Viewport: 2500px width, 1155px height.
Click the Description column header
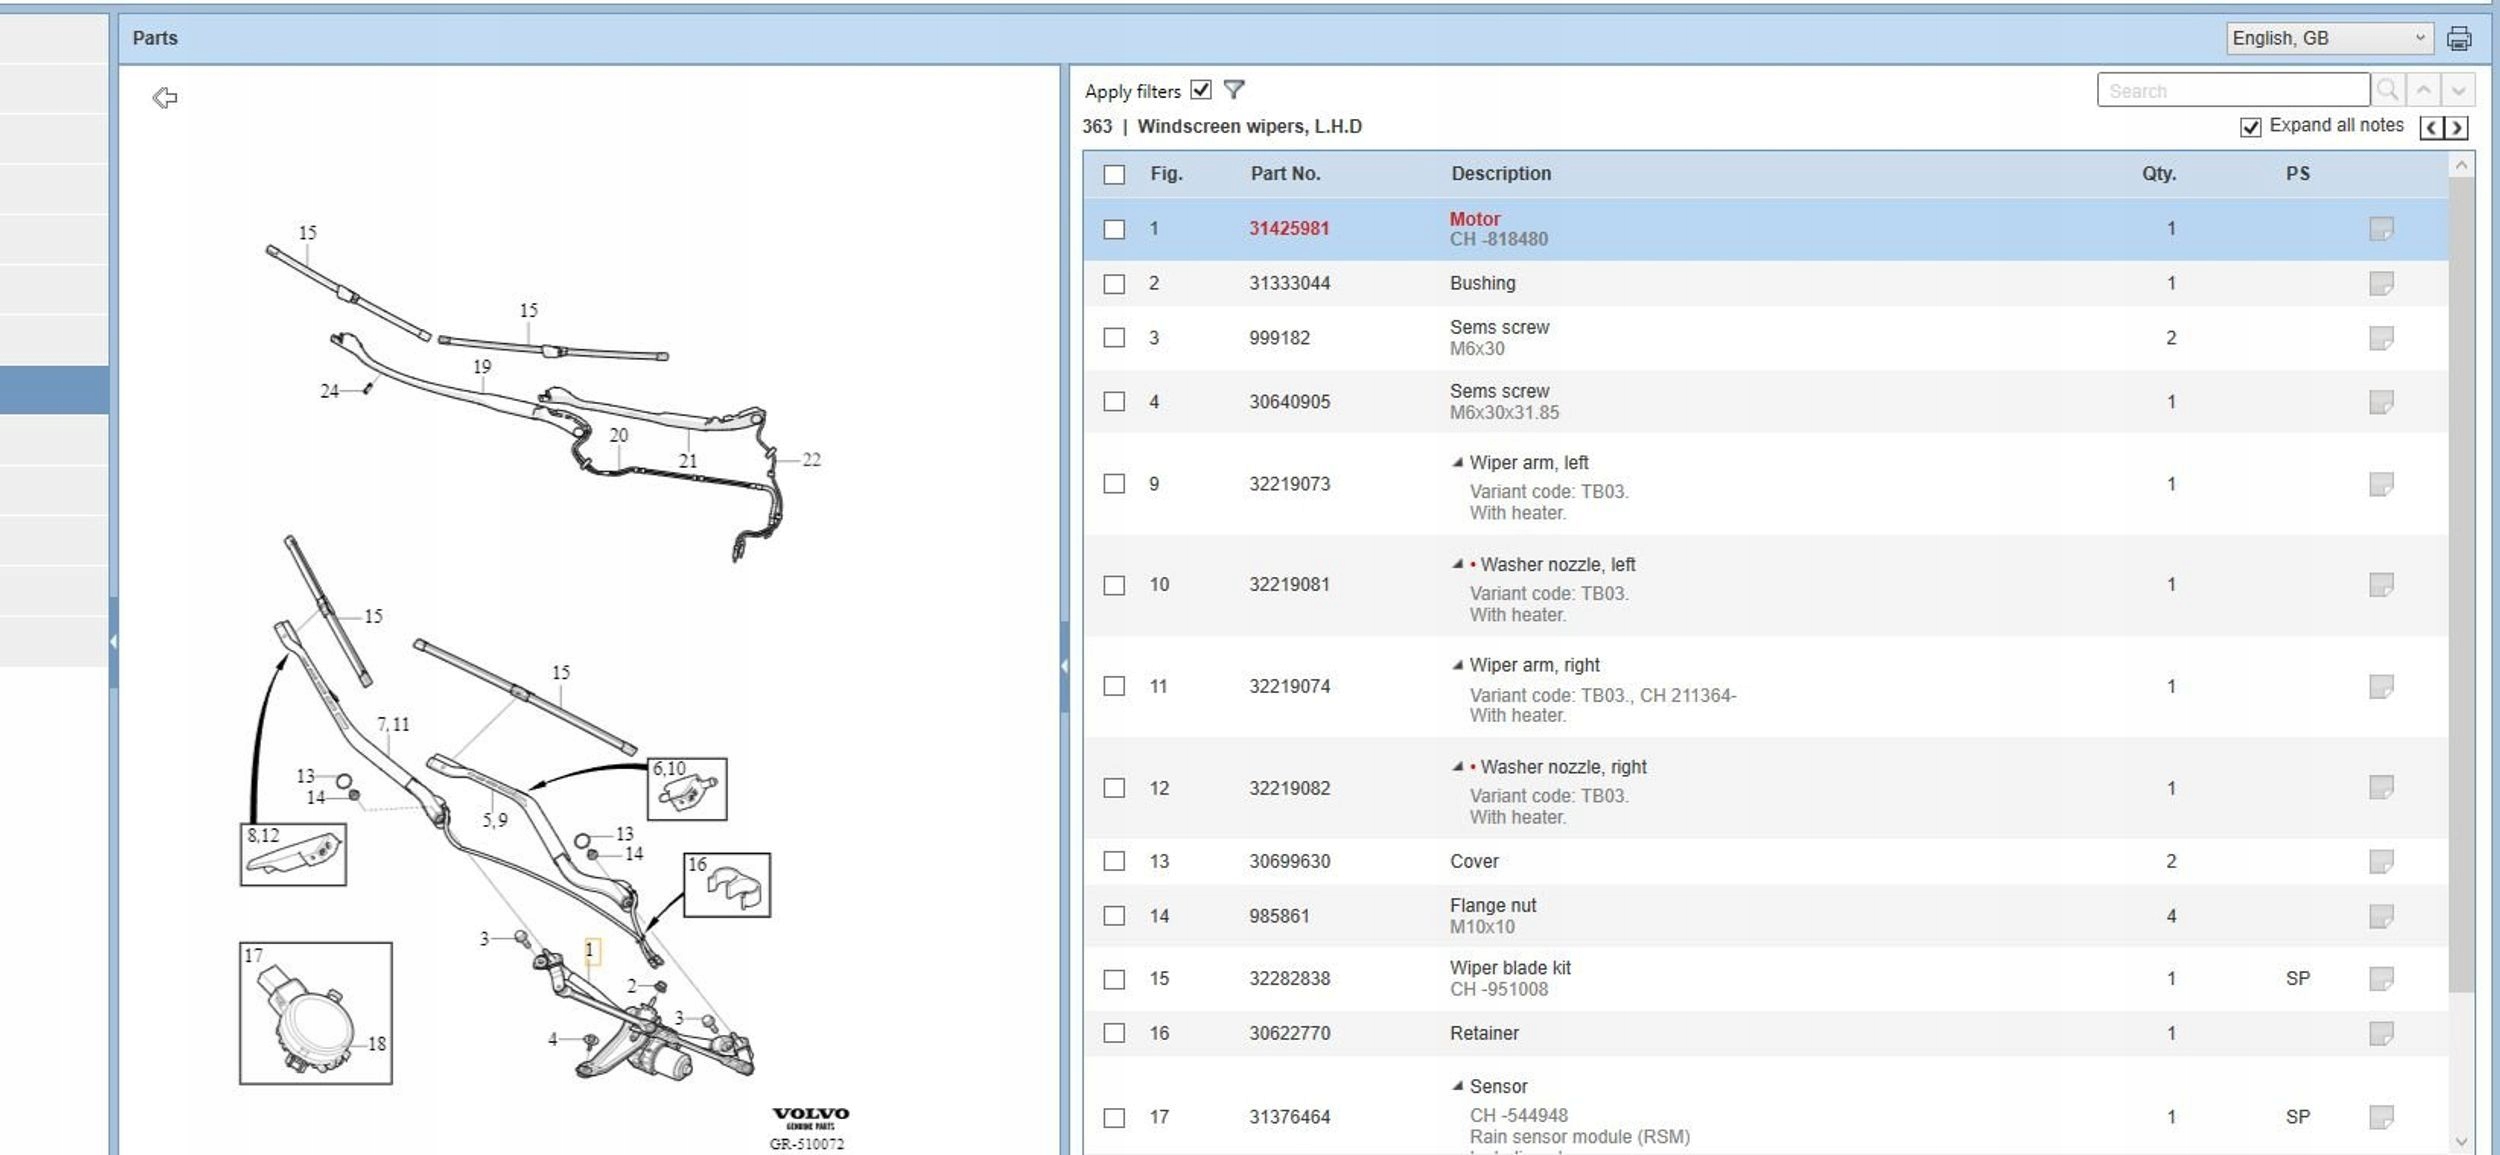[1500, 174]
